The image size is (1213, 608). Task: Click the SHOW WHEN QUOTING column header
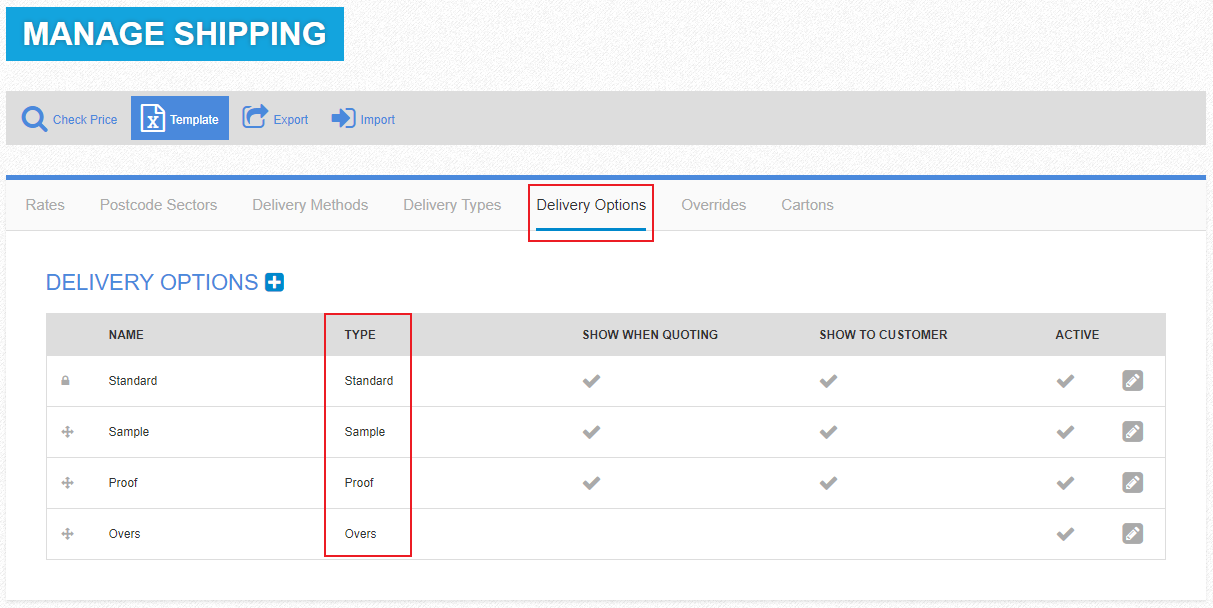pos(650,335)
